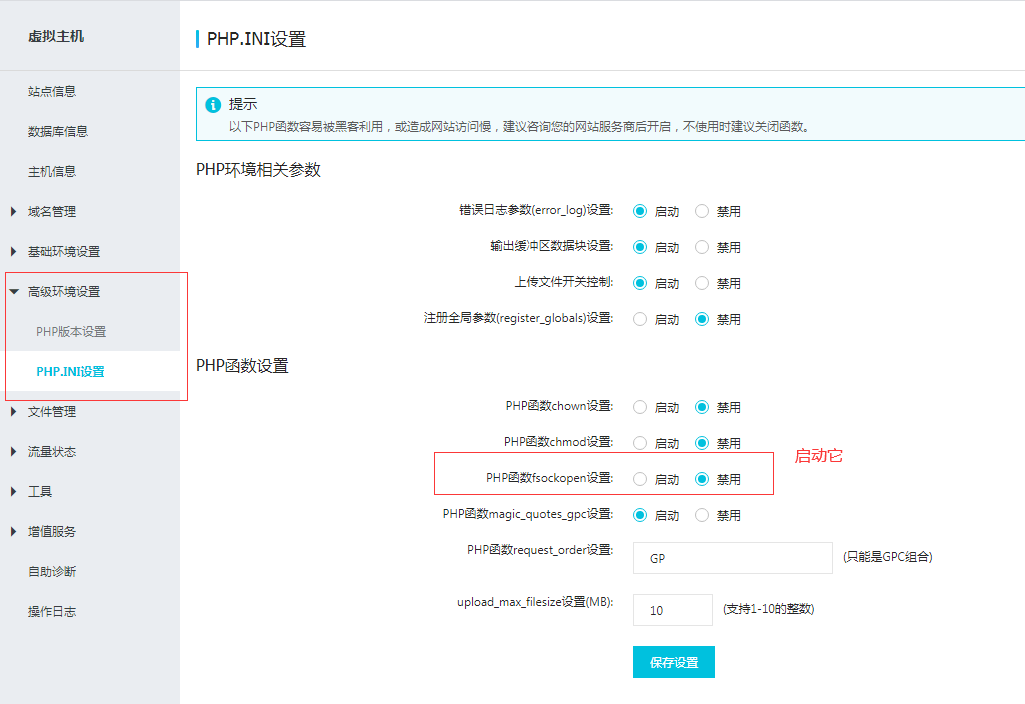Disable the error_log setting
The width and height of the screenshot is (1025, 704).
click(703, 211)
